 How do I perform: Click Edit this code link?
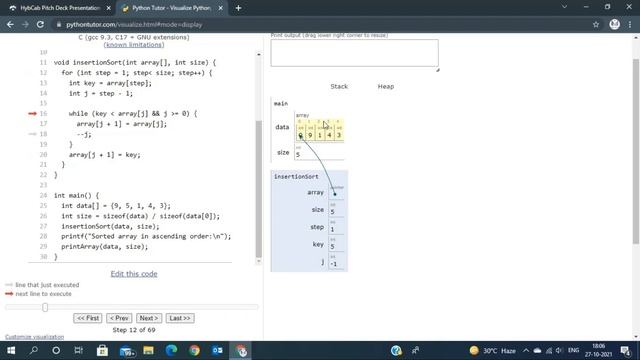click(x=134, y=274)
